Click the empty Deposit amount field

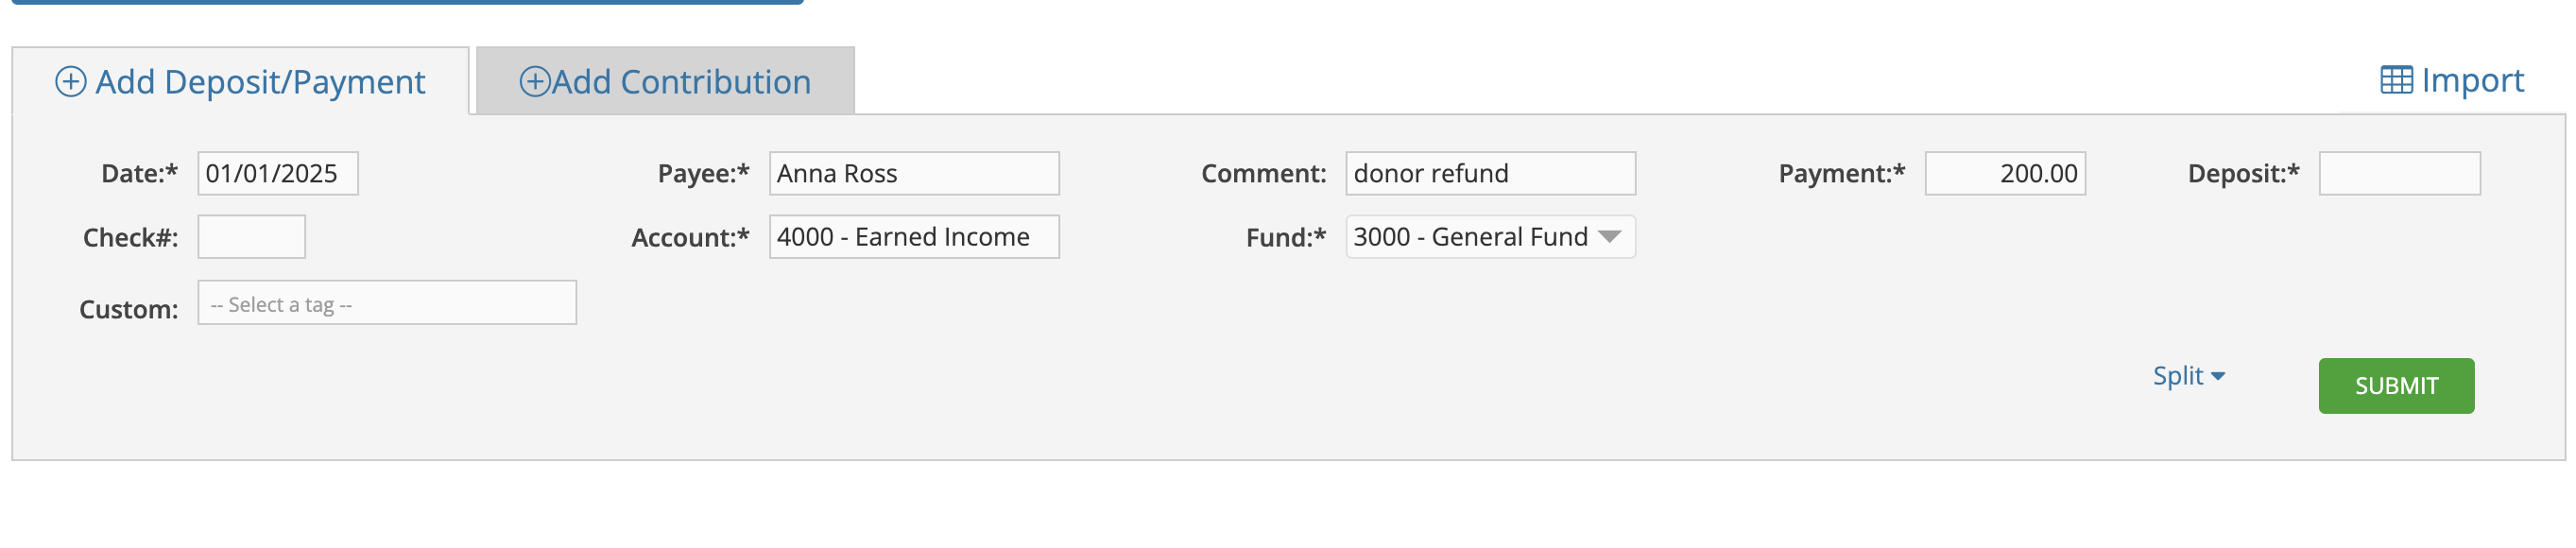pos(2399,174)
